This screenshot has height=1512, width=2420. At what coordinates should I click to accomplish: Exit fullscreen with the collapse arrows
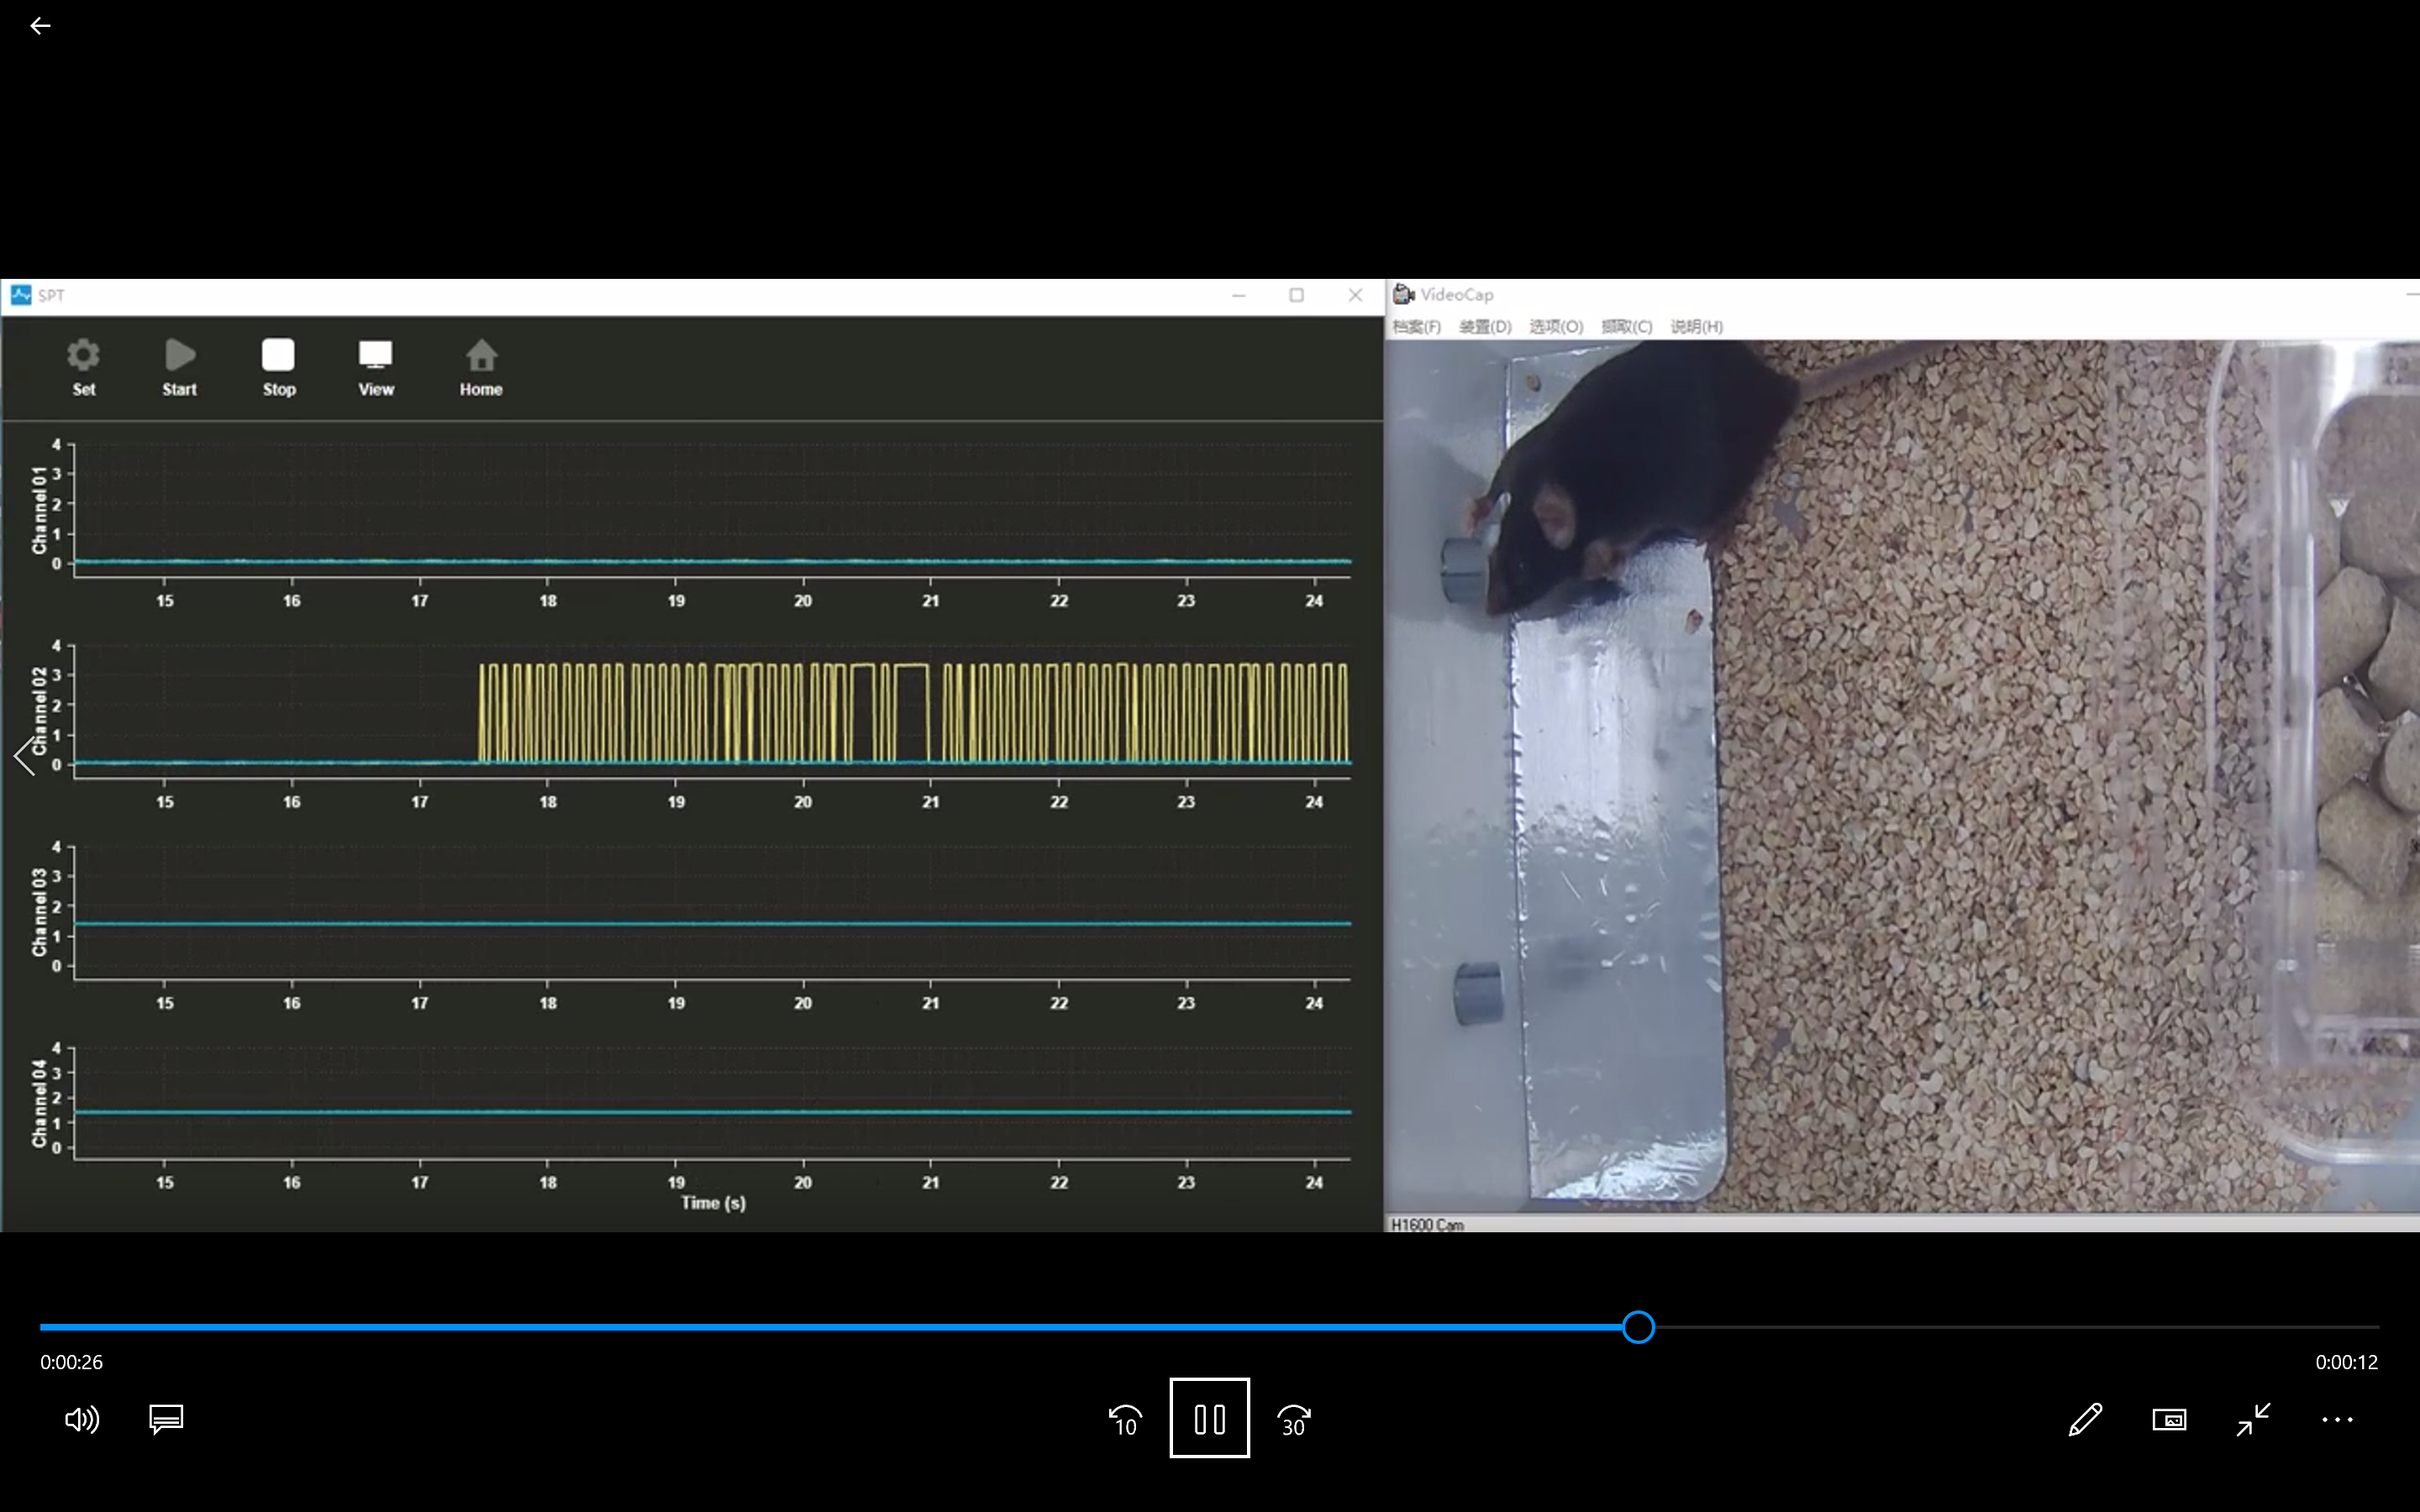pyautogui.click(x=2253, y=1419)
